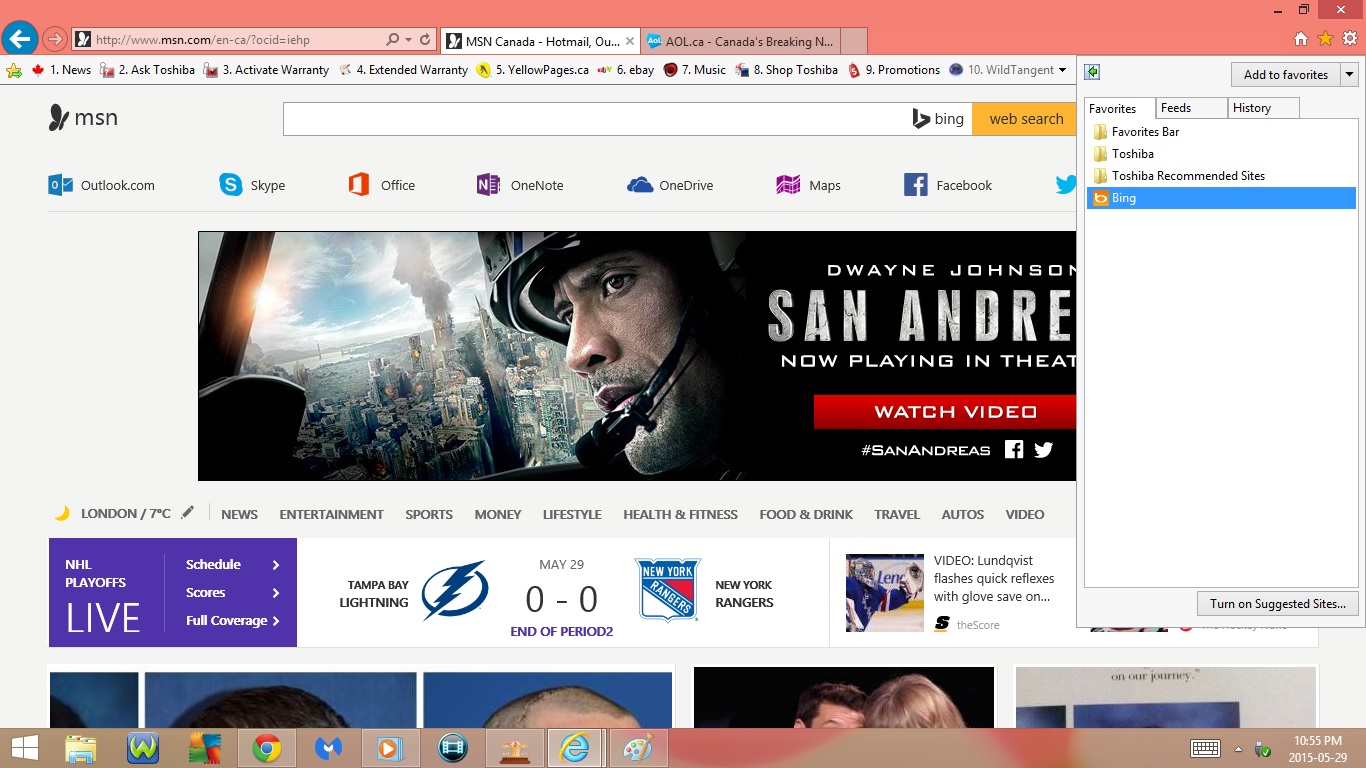This screenshot has height=768, width=1366.
Task: Open Paint from the taskbar
Action: pos(637,748)
